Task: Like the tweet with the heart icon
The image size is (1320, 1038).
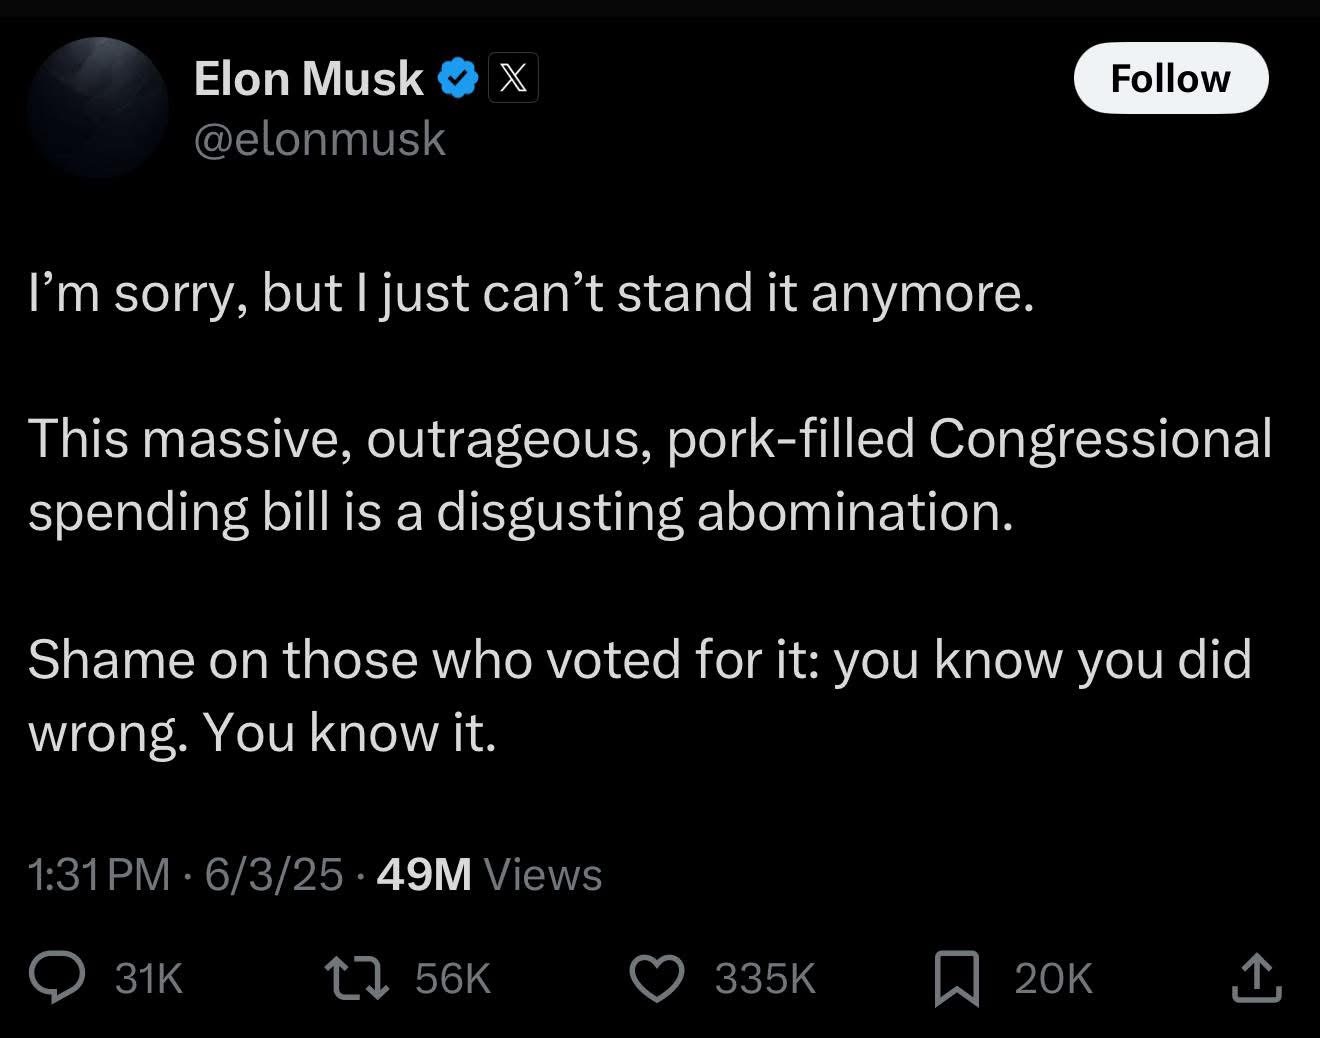Action: (x=656, y=978)
